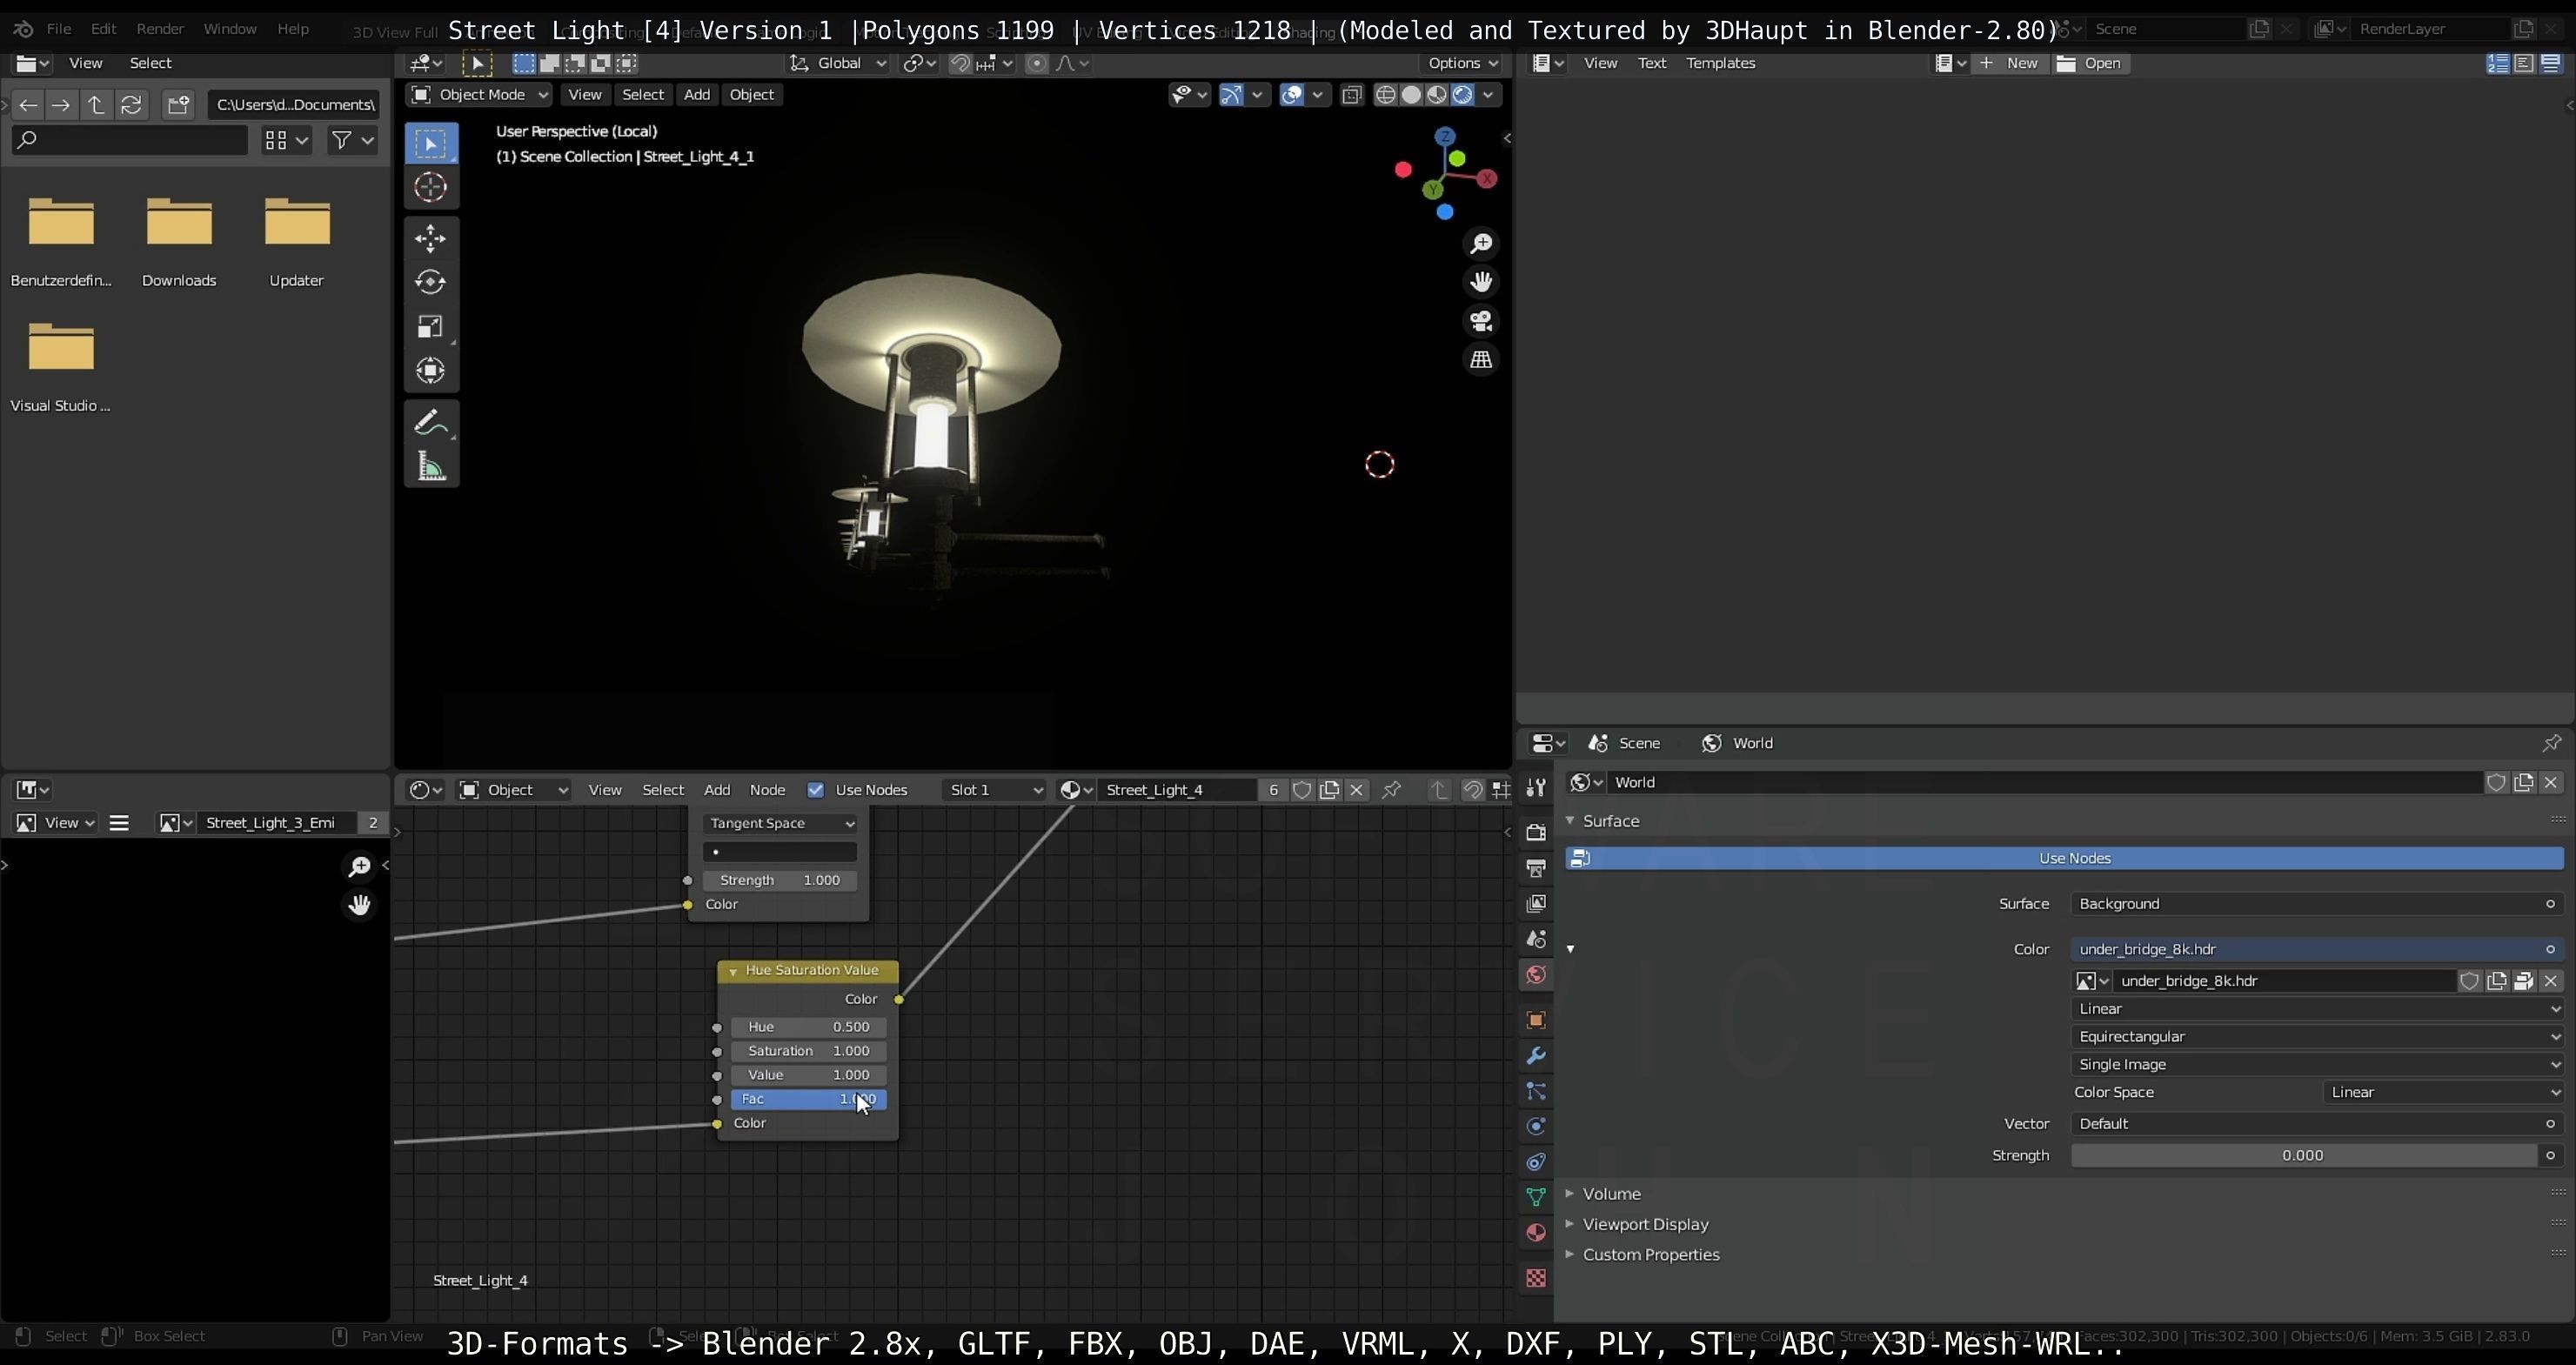Open the Object Mode dropdown

480,94
